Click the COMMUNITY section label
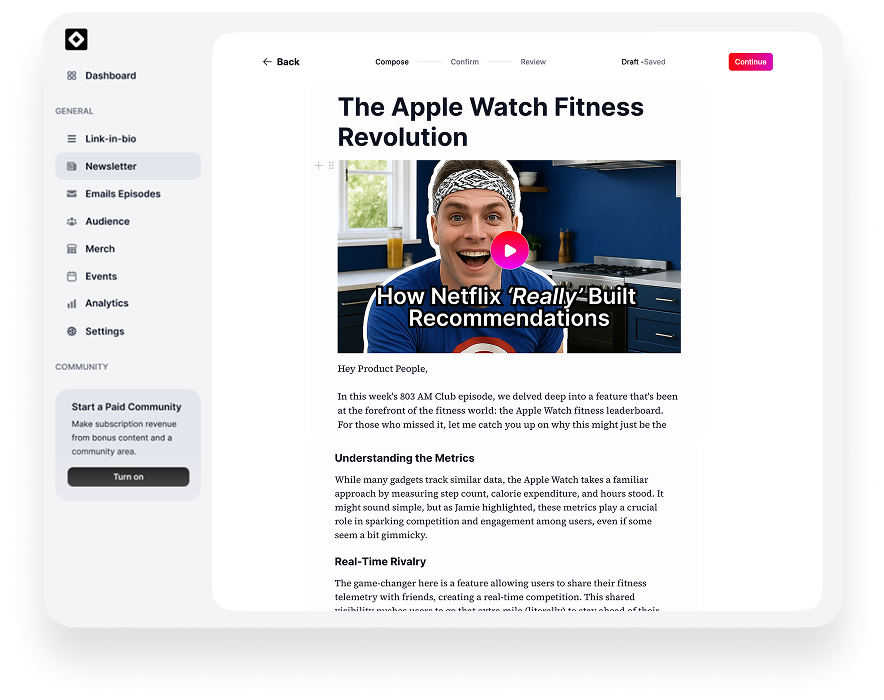This screenshot has width=884, height=700. tap(82, 367)
